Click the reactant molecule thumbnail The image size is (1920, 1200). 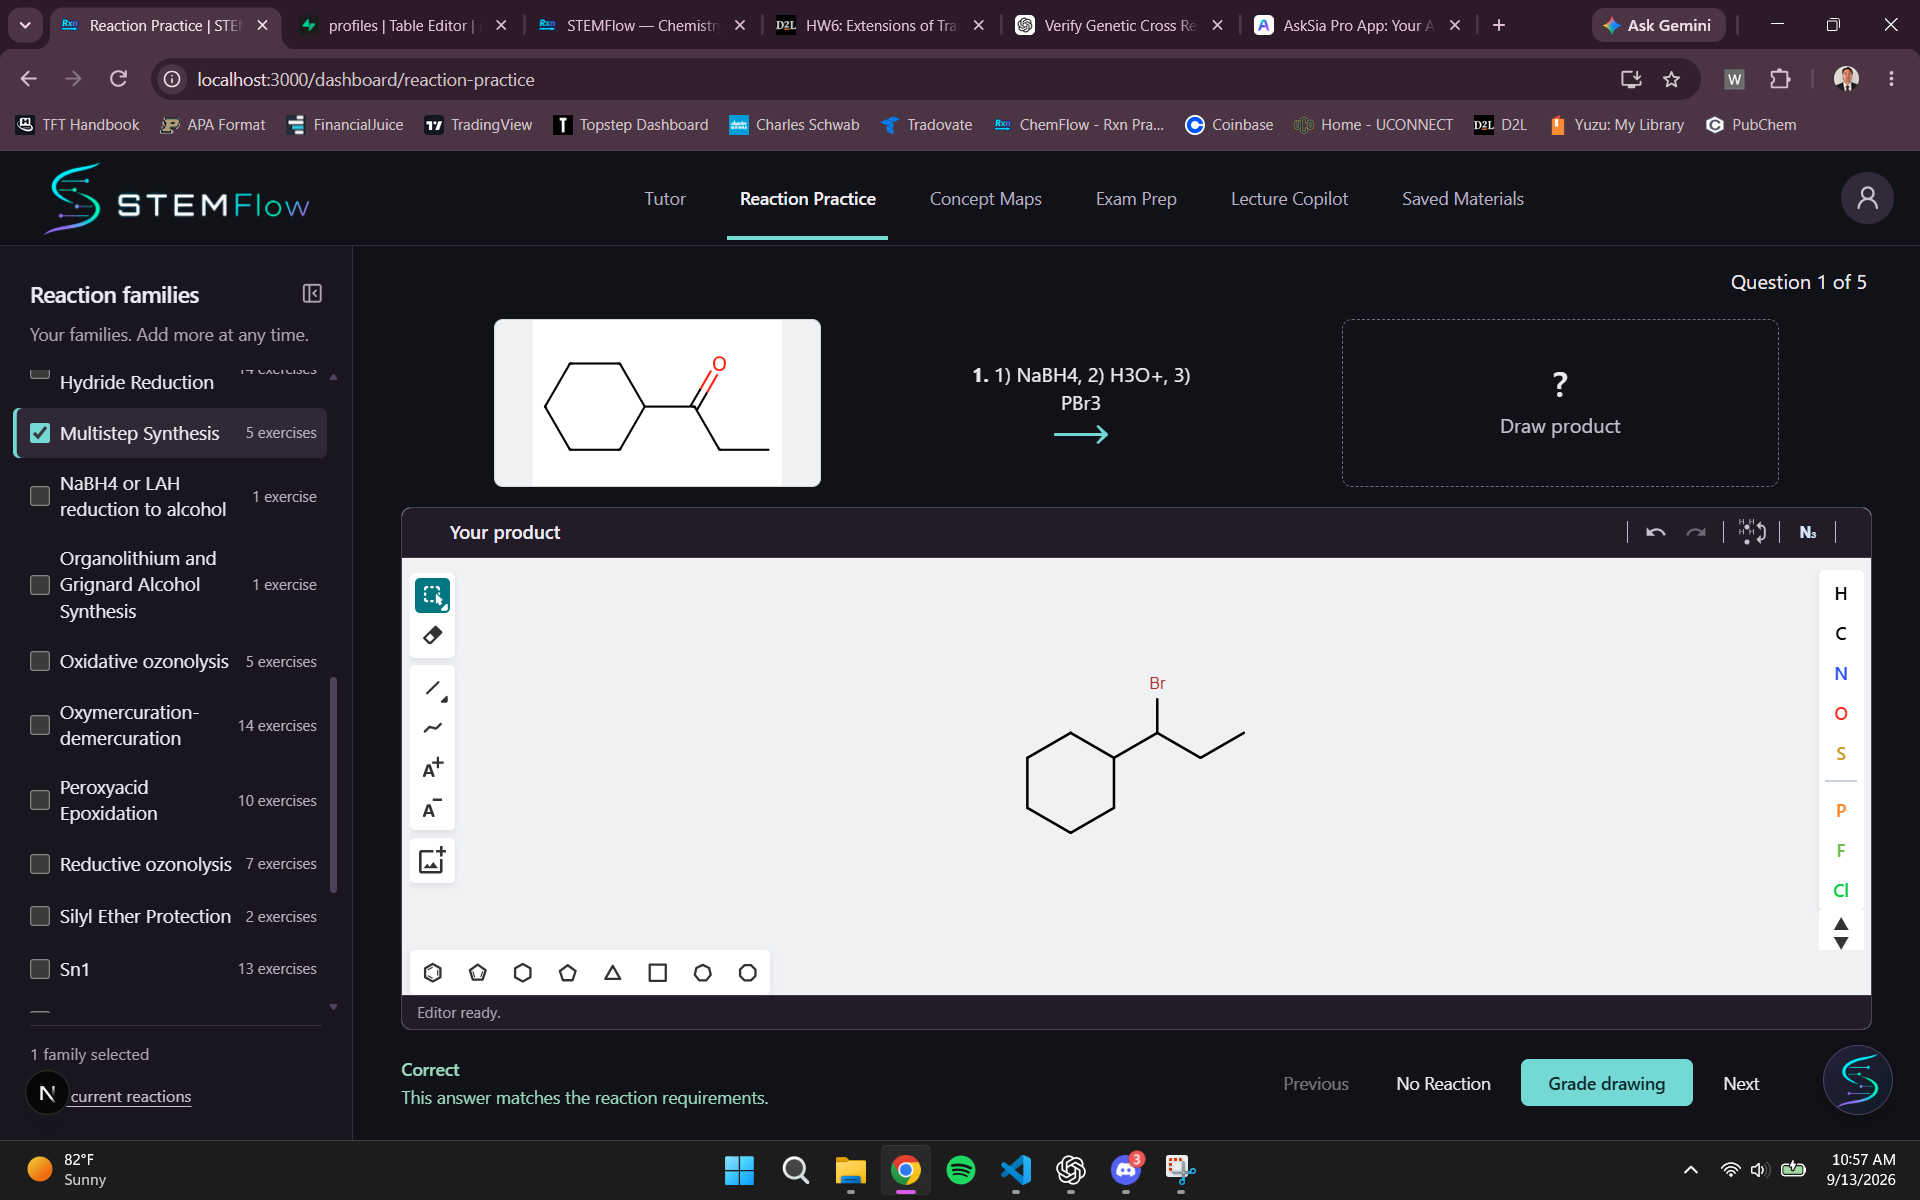tap(657, 403)
